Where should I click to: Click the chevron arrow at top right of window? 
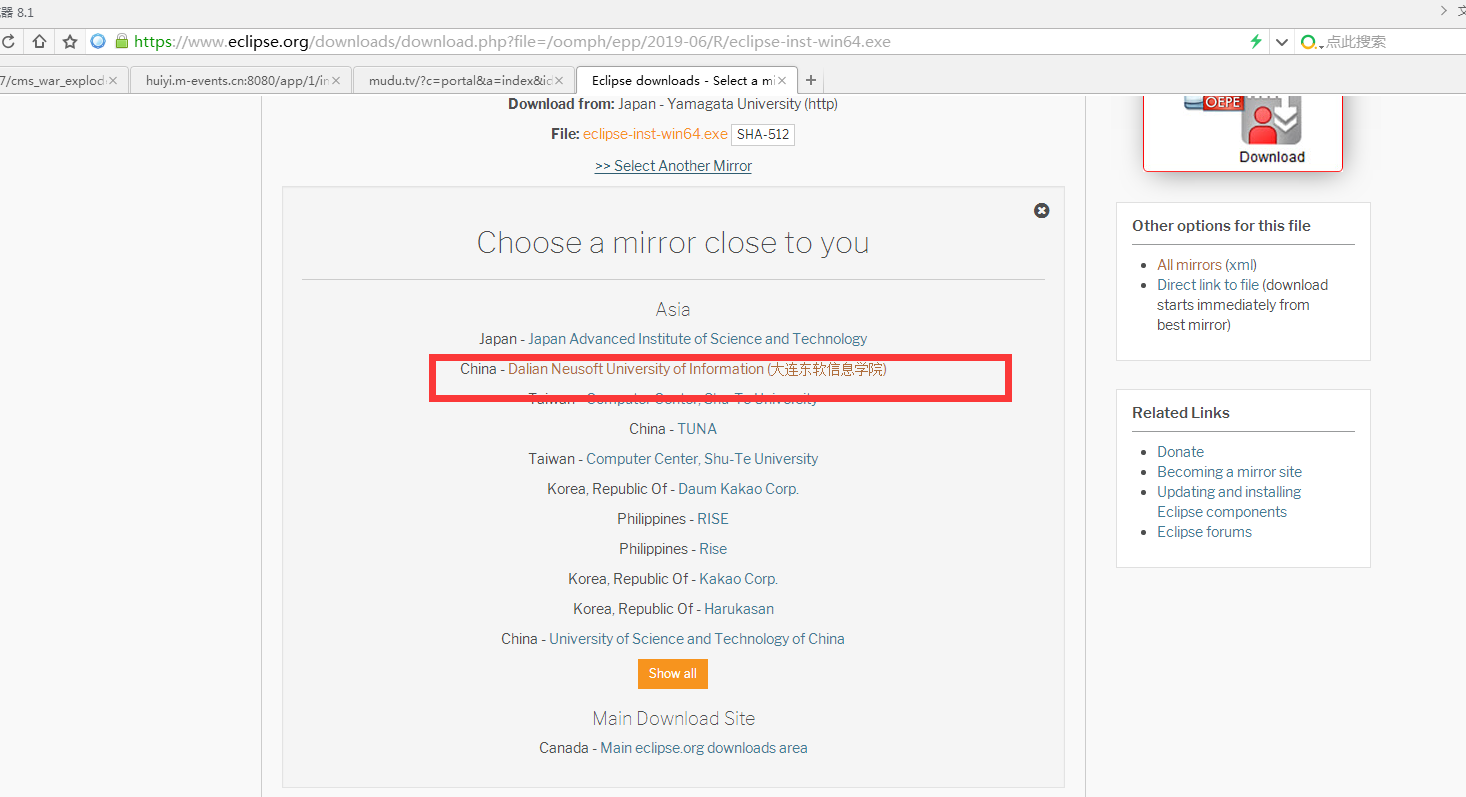click(x=1443, y=11)
